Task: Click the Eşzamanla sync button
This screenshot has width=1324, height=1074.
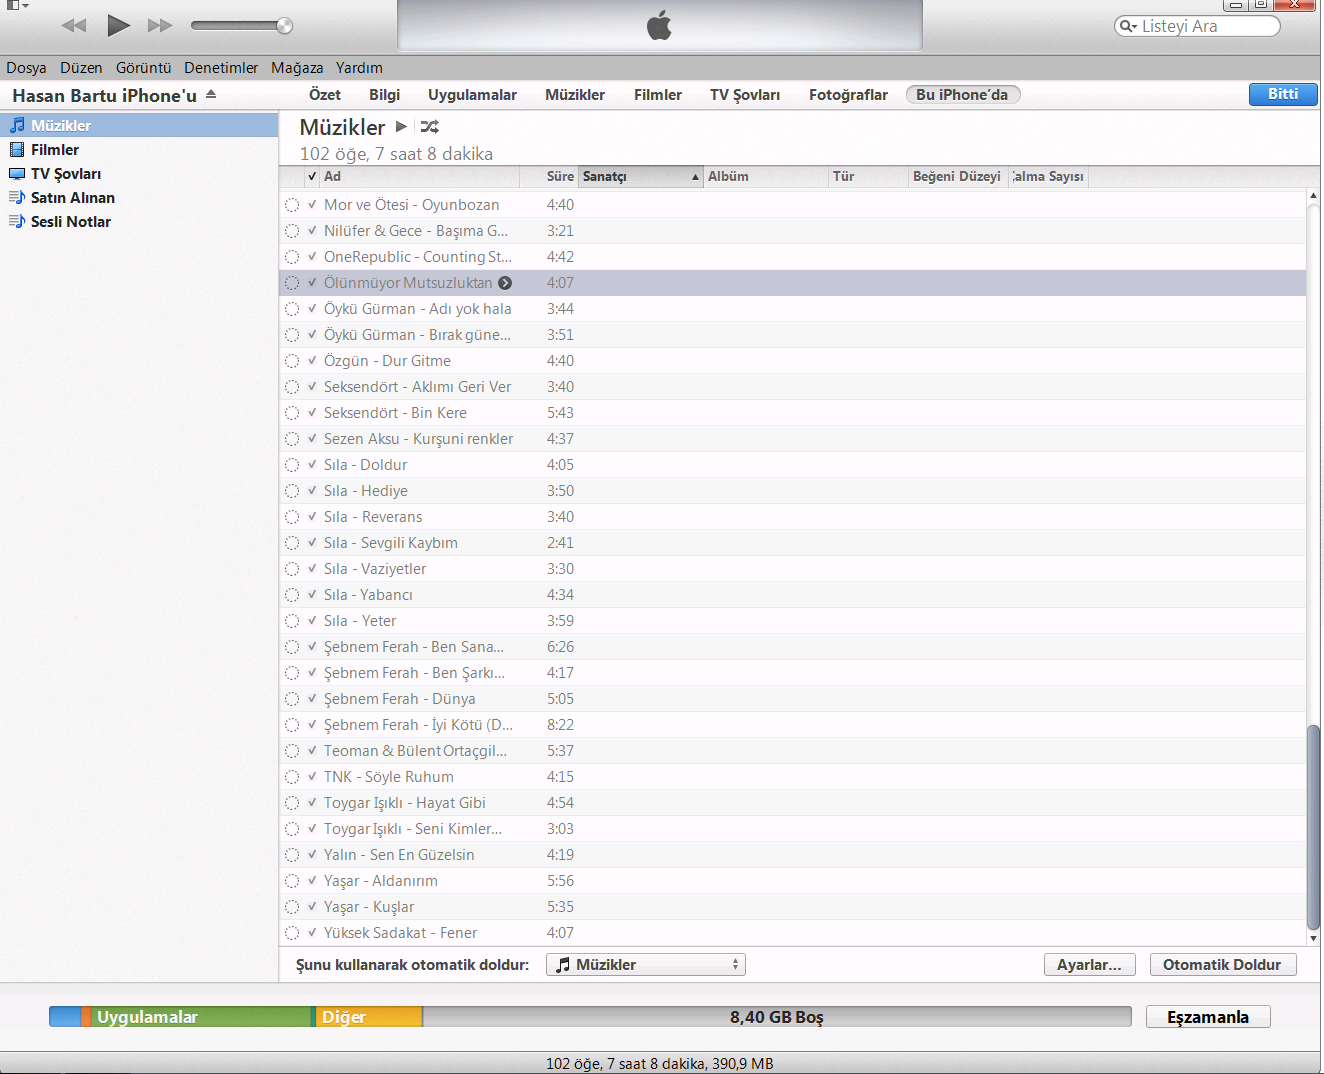Action: (x=1208, y=1017)
